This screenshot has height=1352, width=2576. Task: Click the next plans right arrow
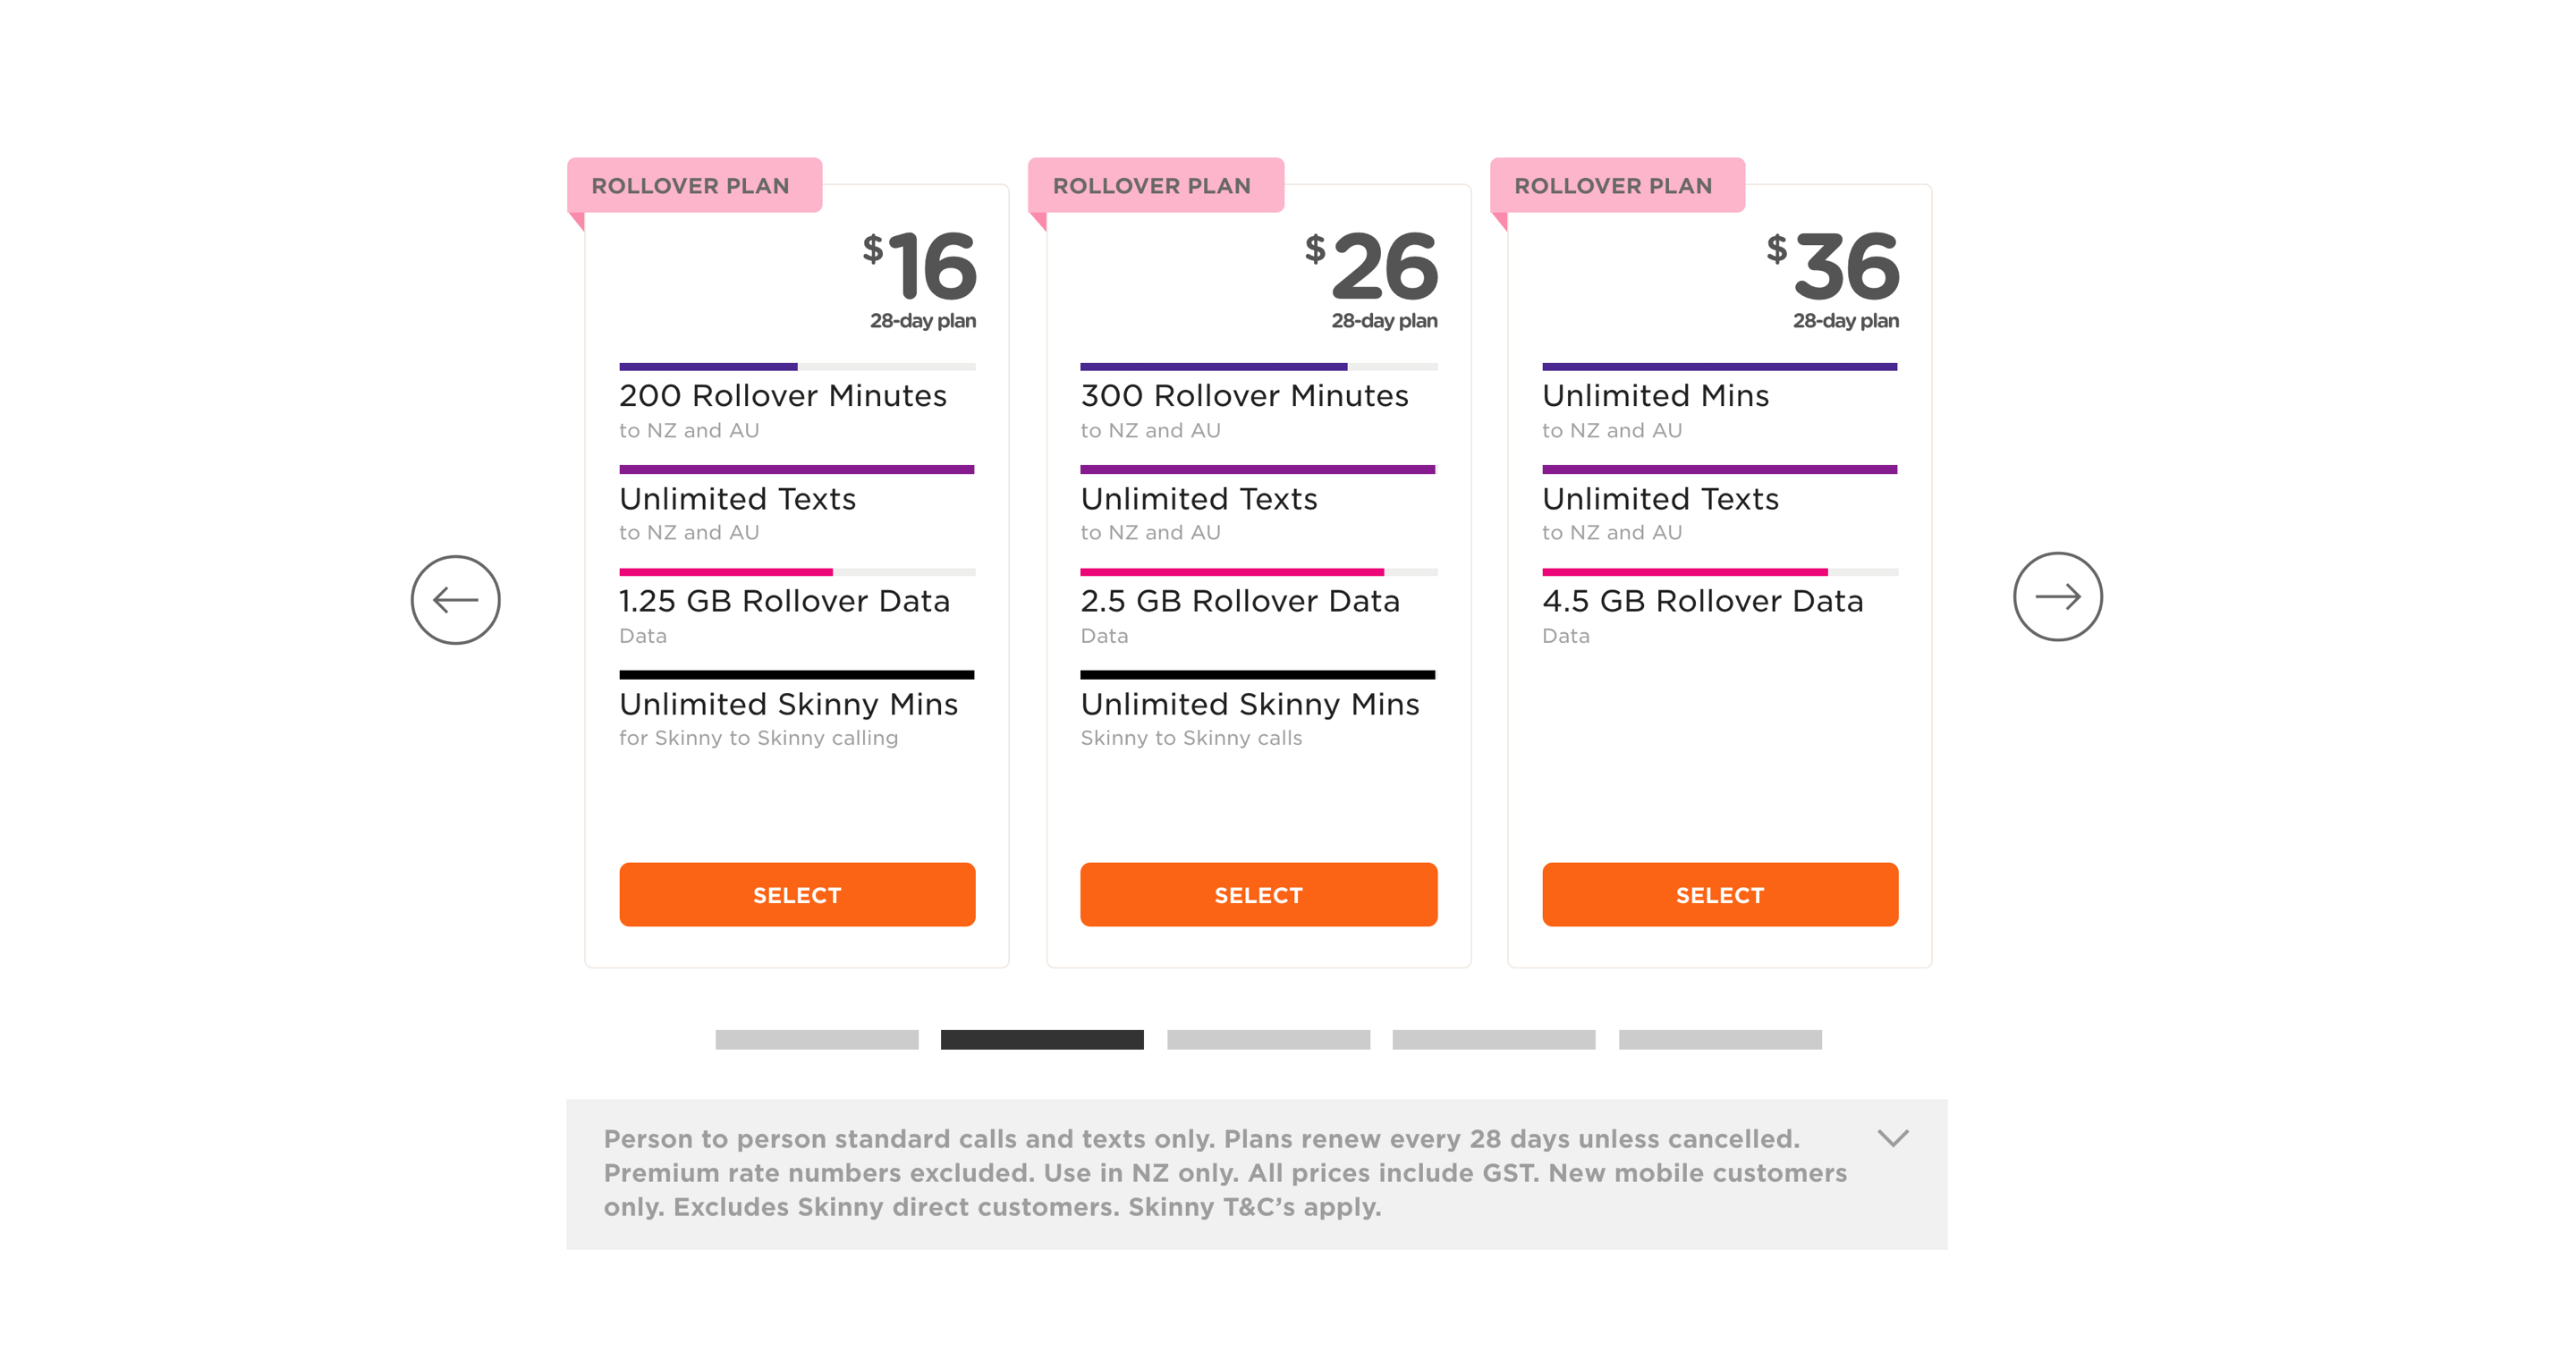point(2057,597)
